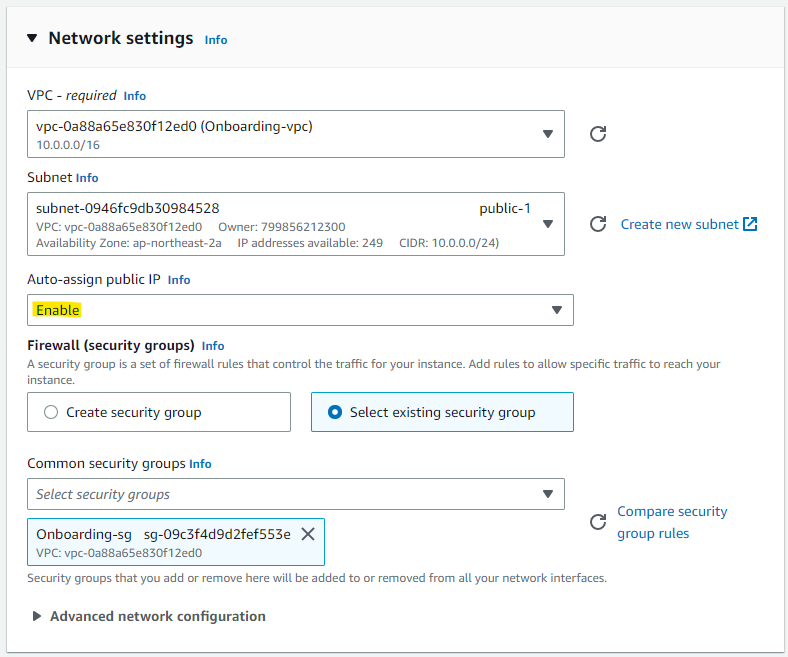Open the Subnet dropdown
788x657 pixels.
[x=296, y=224]
